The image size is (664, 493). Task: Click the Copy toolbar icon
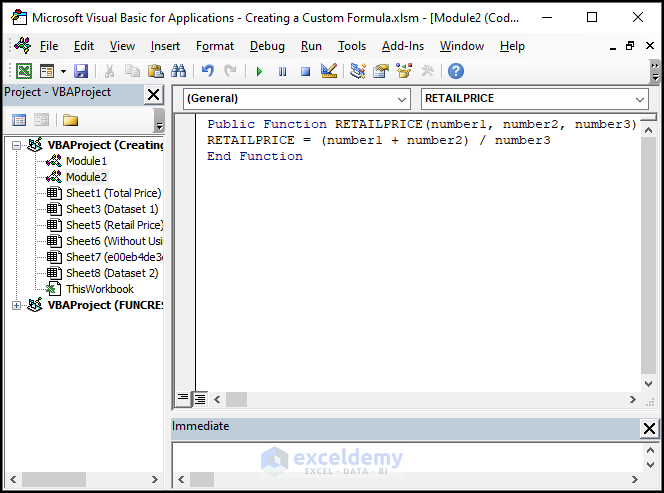pos(132,71)
